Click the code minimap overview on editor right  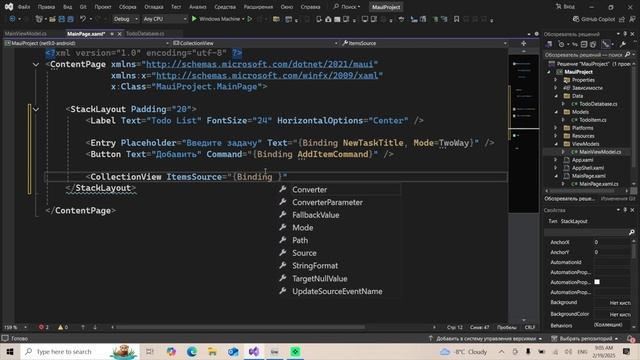coord(523,133)
